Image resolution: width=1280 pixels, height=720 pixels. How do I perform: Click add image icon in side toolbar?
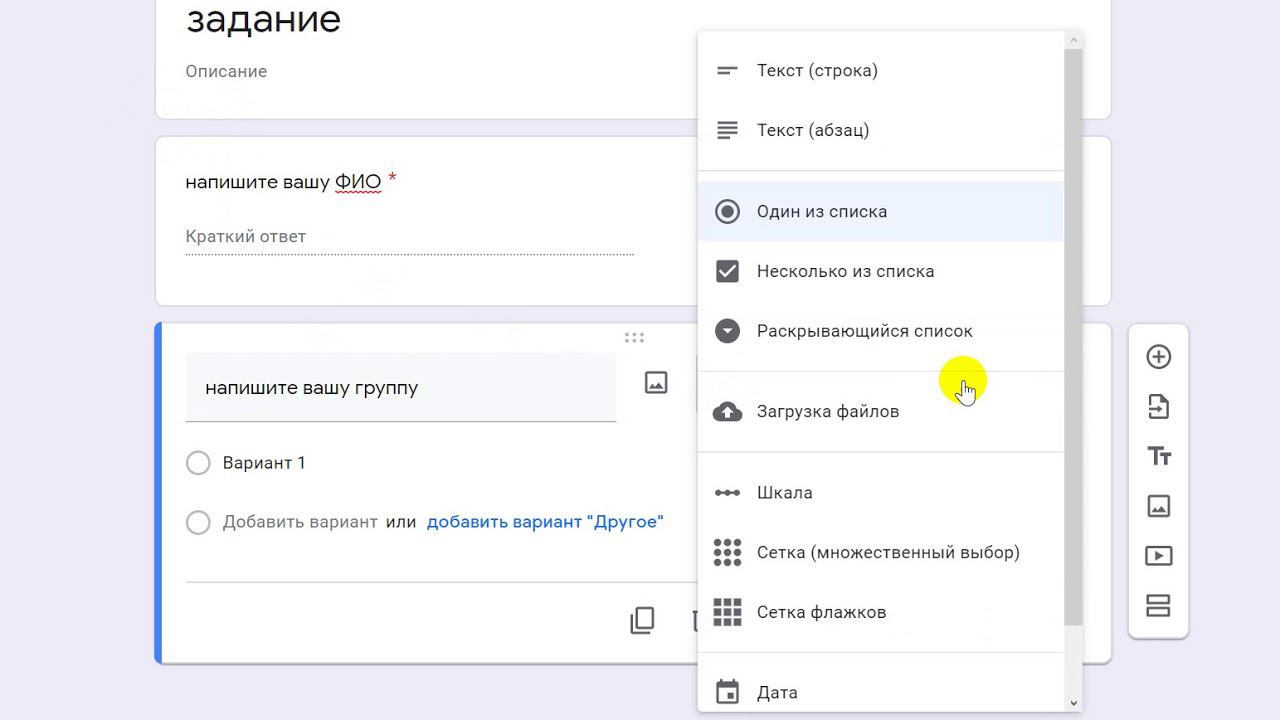1158,506
